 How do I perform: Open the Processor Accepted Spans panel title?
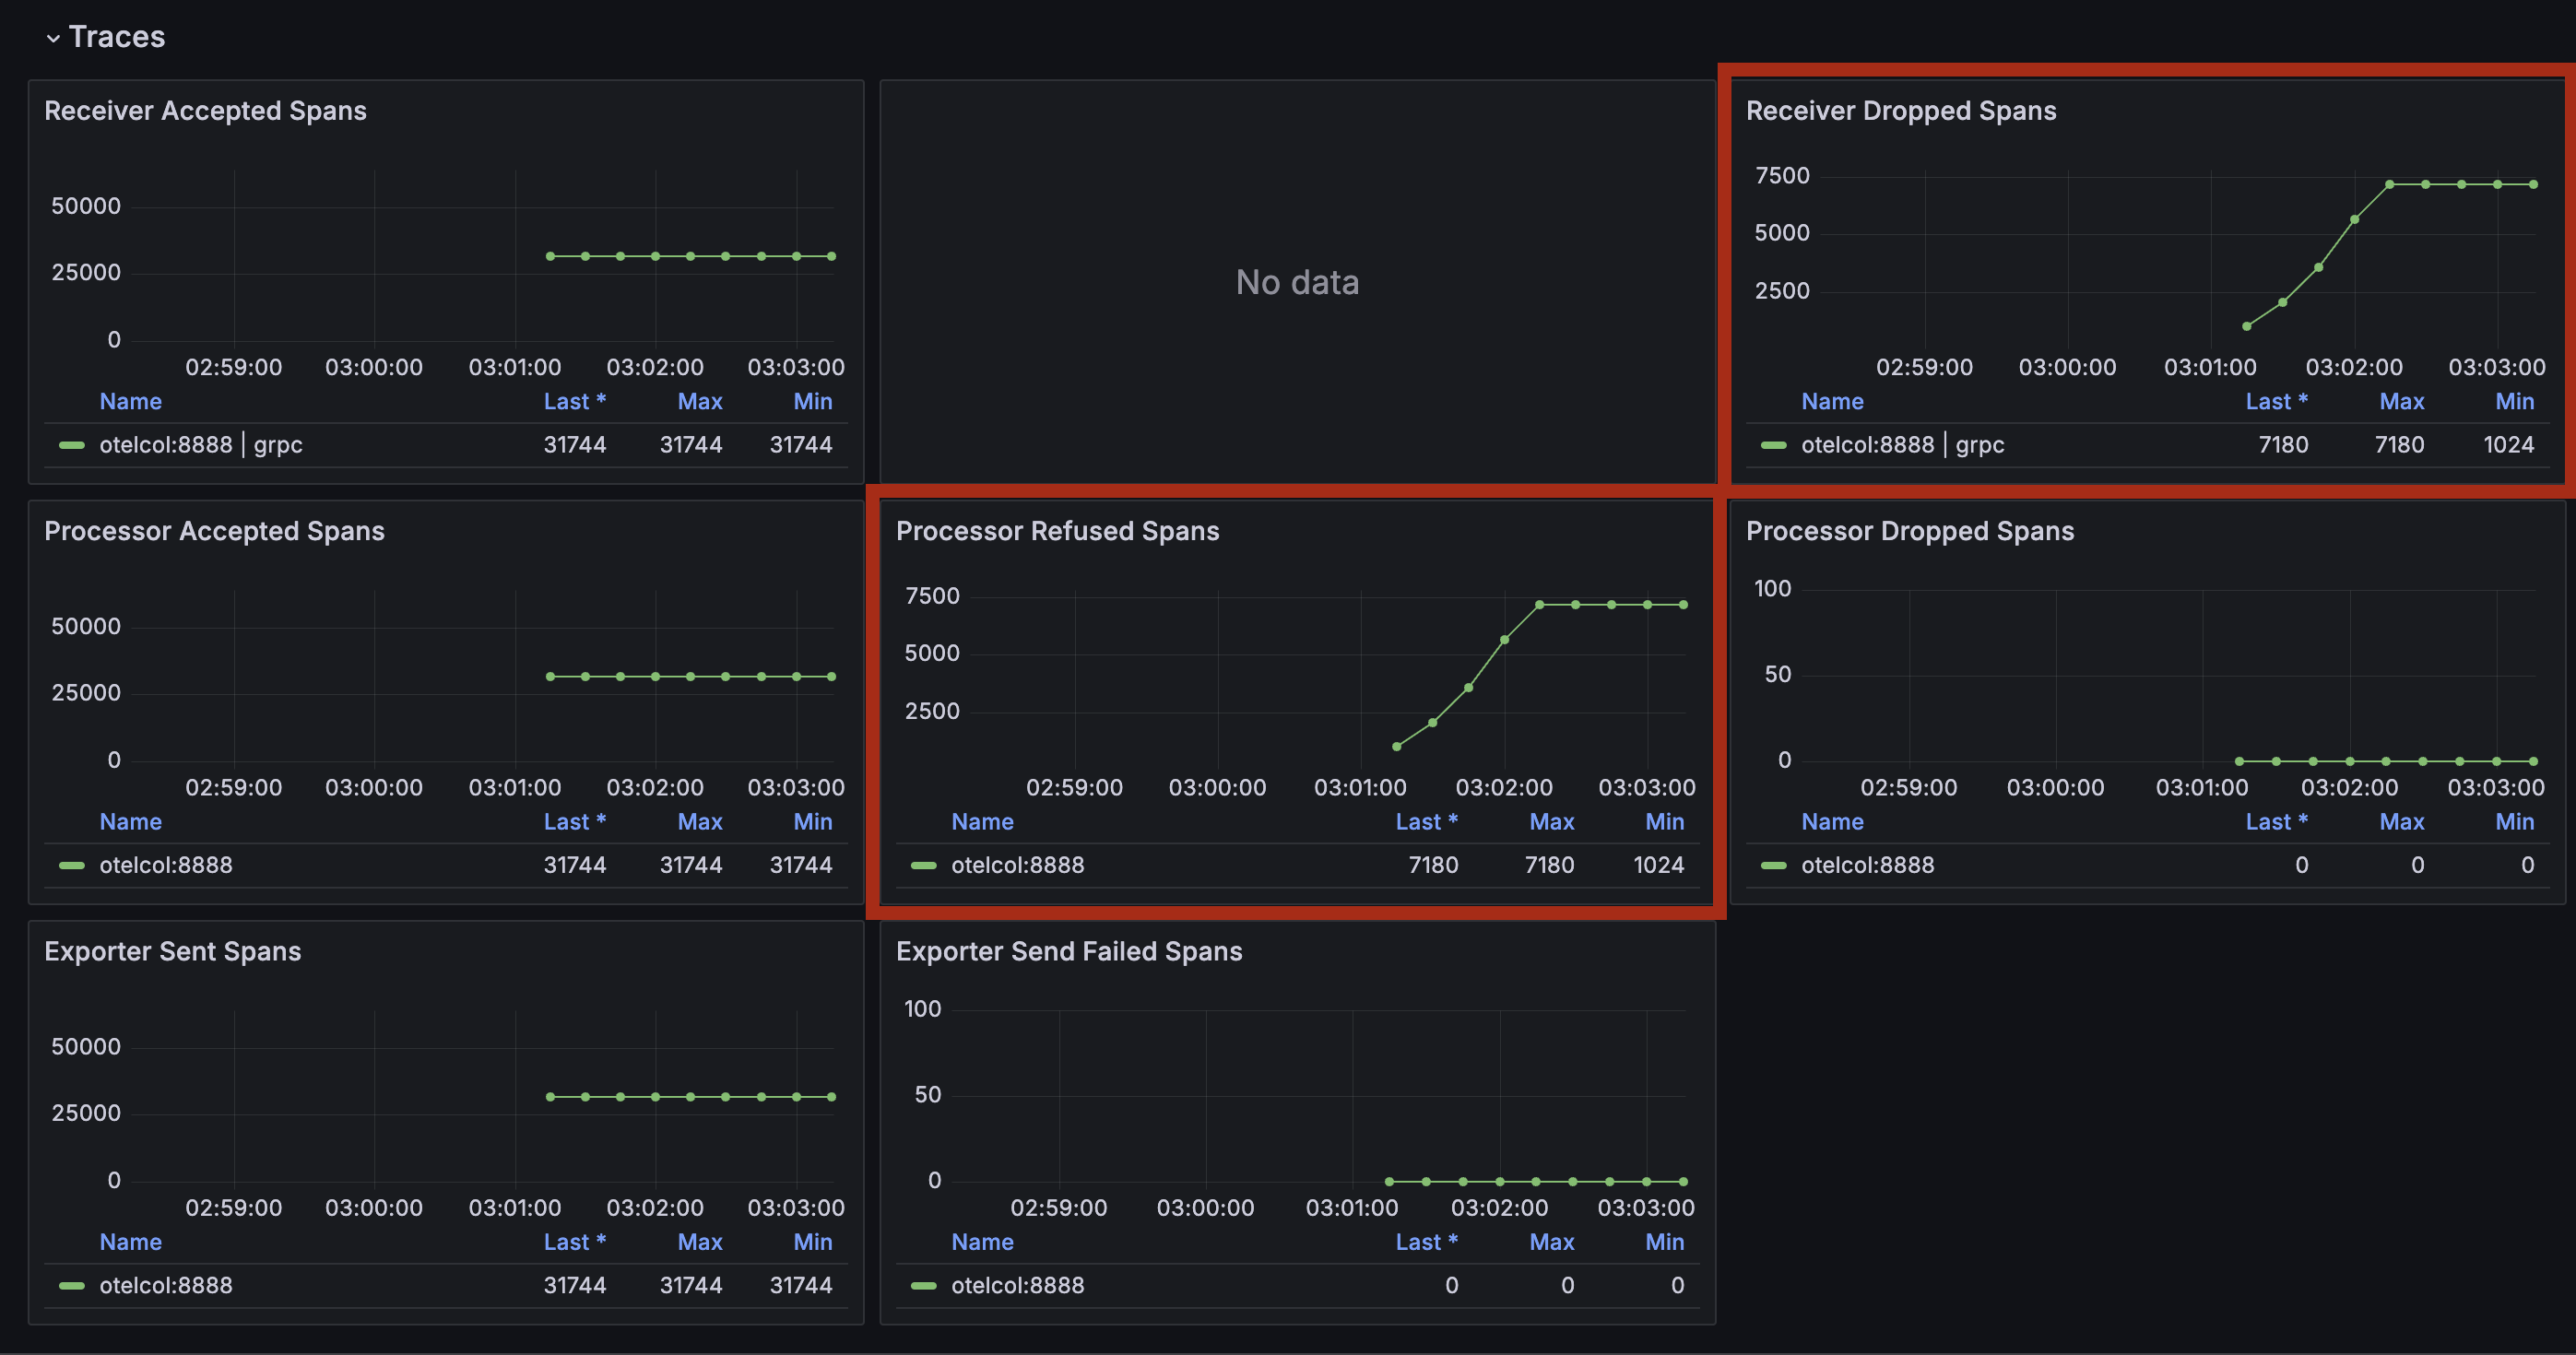tap(214, 531)
